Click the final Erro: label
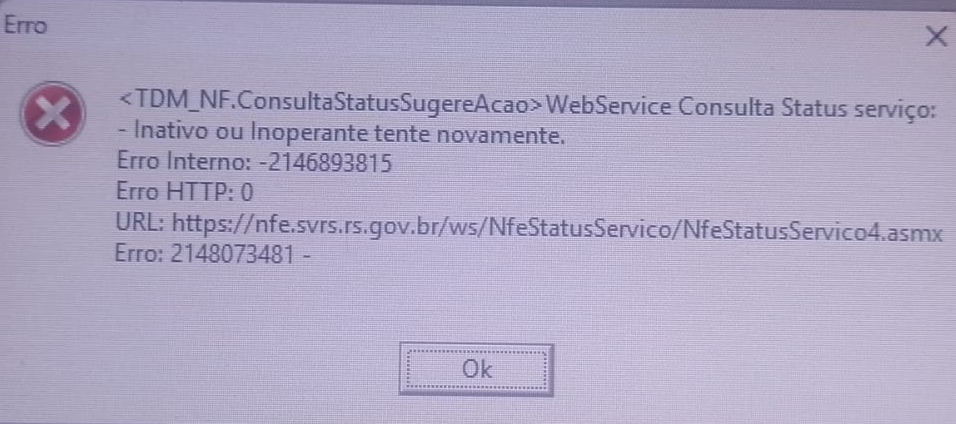This screenshot has width=956, height=424. pos(141,254)
